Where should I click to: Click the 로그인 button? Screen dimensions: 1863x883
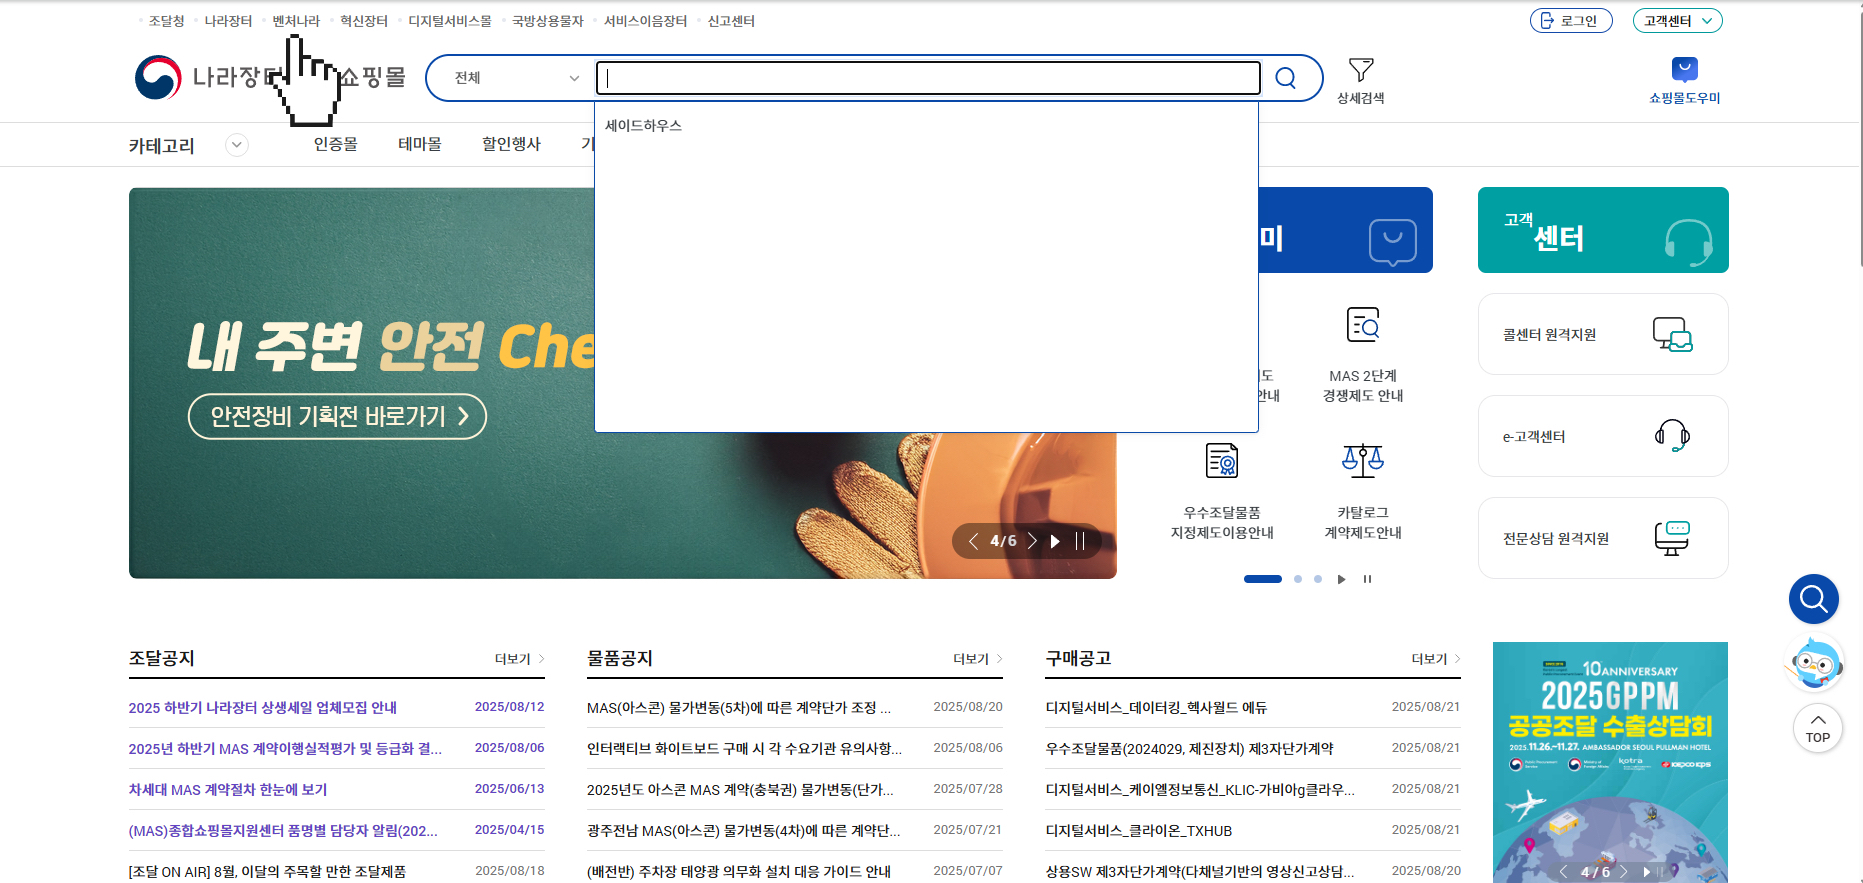coord(1570,21)
